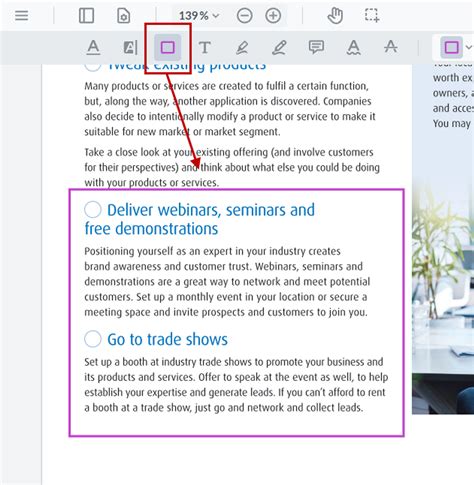Open the hamburger menu

coord(22,15)
